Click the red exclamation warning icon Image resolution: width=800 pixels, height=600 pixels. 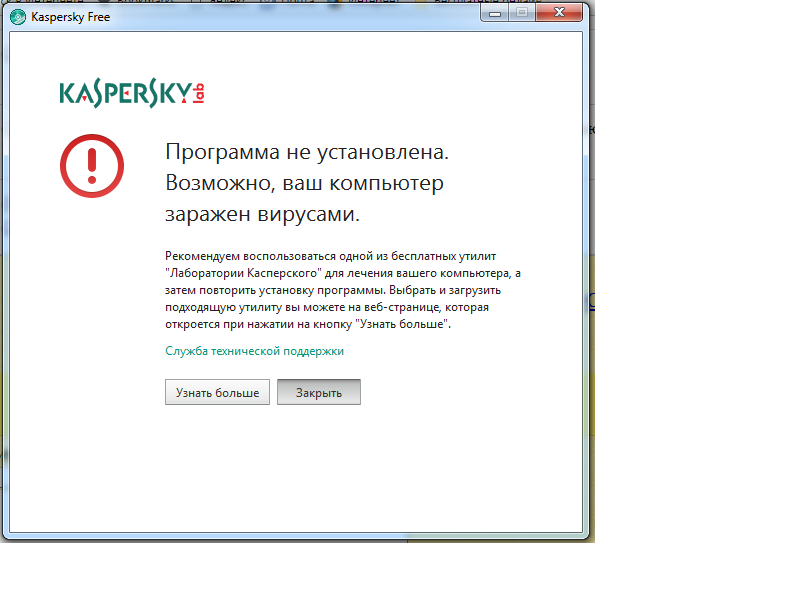[92, 166]
